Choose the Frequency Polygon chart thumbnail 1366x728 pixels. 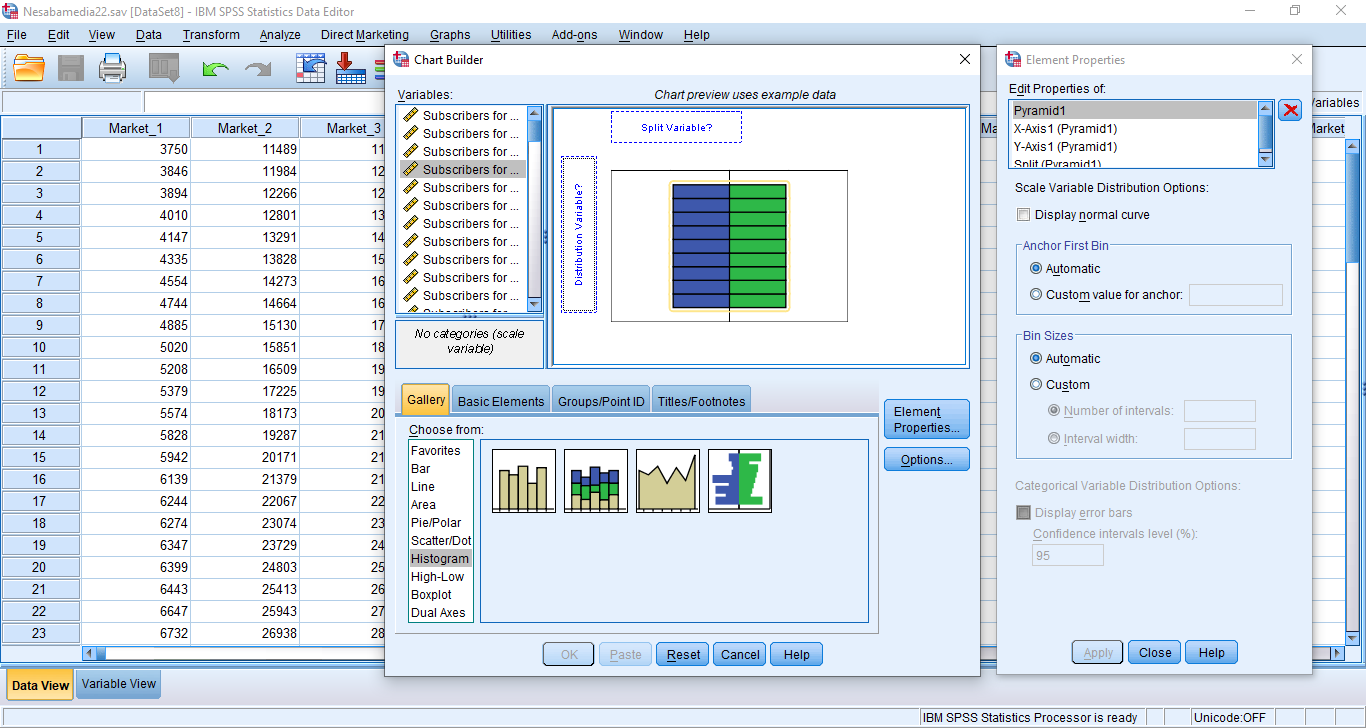coord(667,481)
